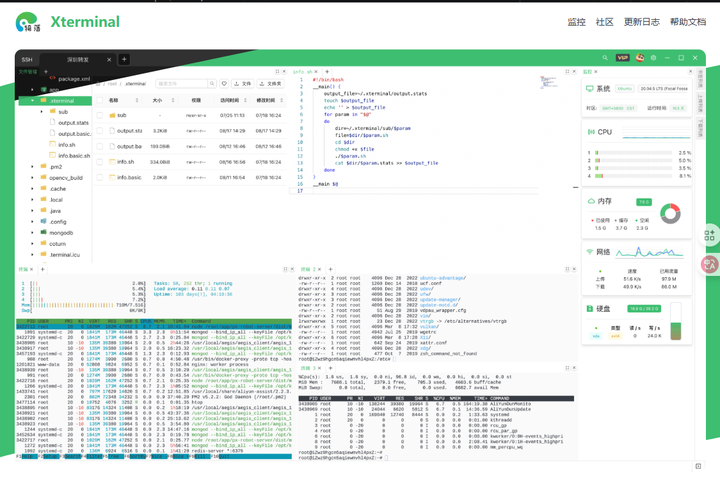The image size is (720, 484).
Task: Expand the sub folder in the tree
Action: (x=42, y=112)
